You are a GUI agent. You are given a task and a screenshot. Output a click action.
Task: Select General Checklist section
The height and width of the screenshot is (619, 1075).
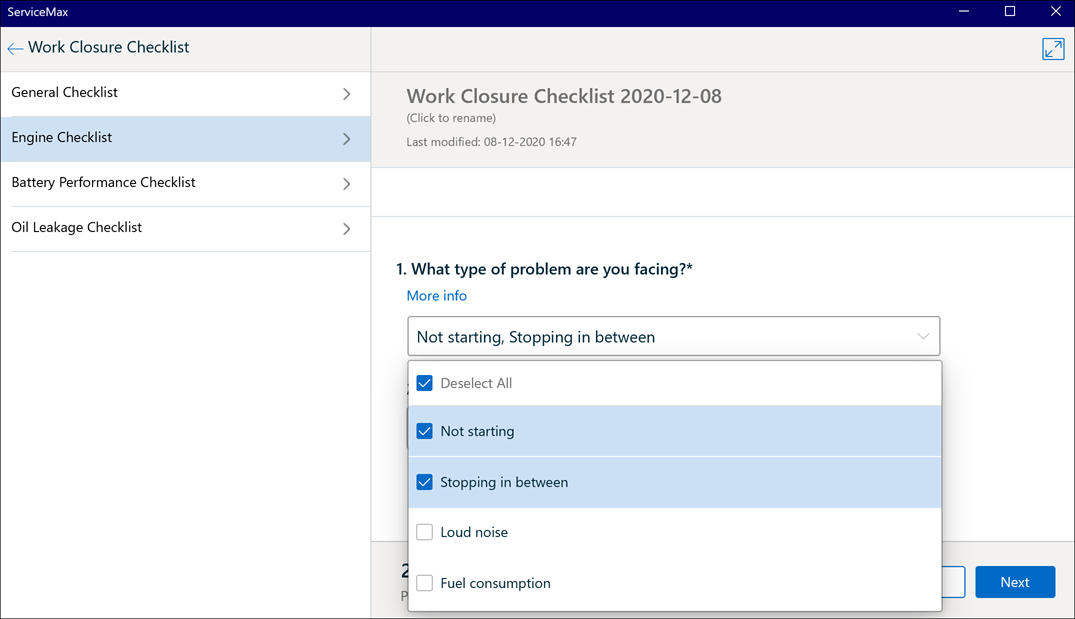coord(186,94)
